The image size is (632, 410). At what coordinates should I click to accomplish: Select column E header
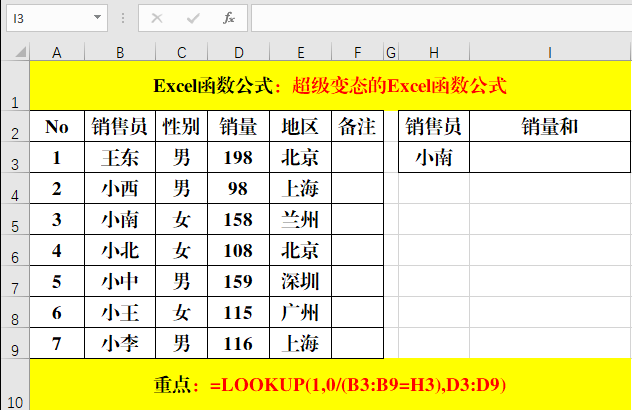point(301,52)
